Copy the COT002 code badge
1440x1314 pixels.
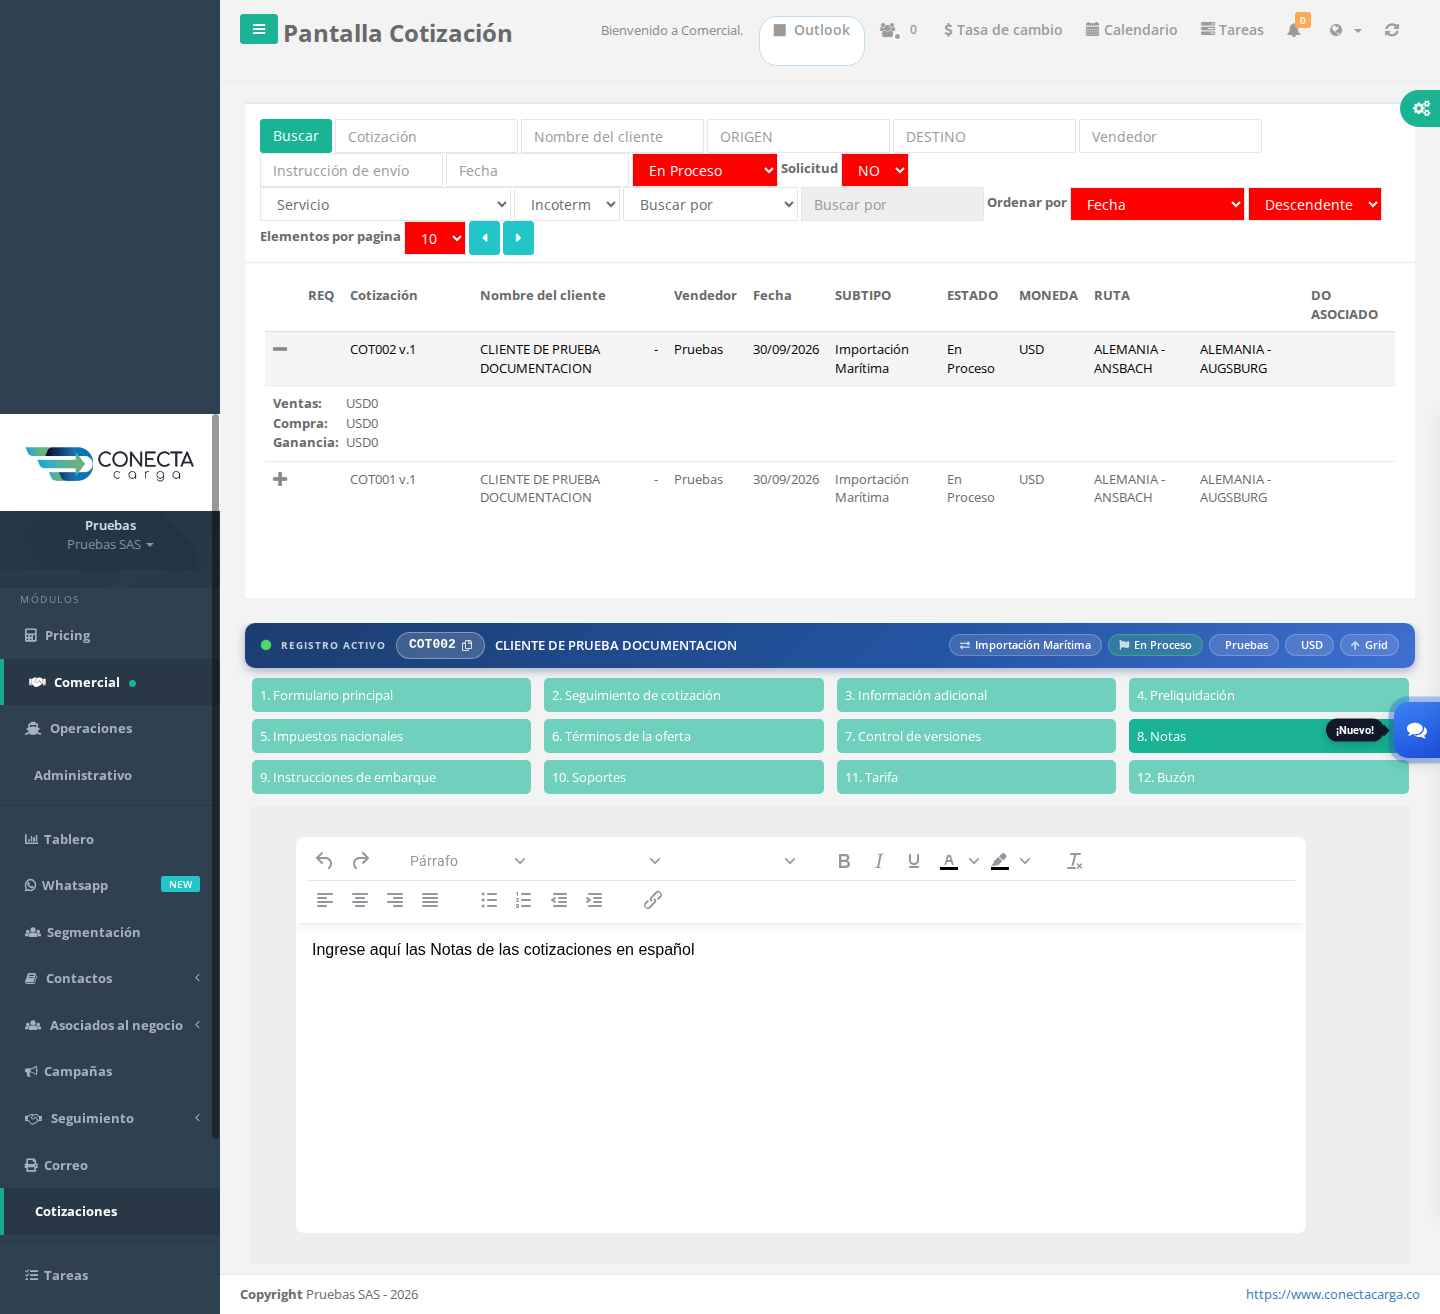pyautogui.click(x=440, y=645)
